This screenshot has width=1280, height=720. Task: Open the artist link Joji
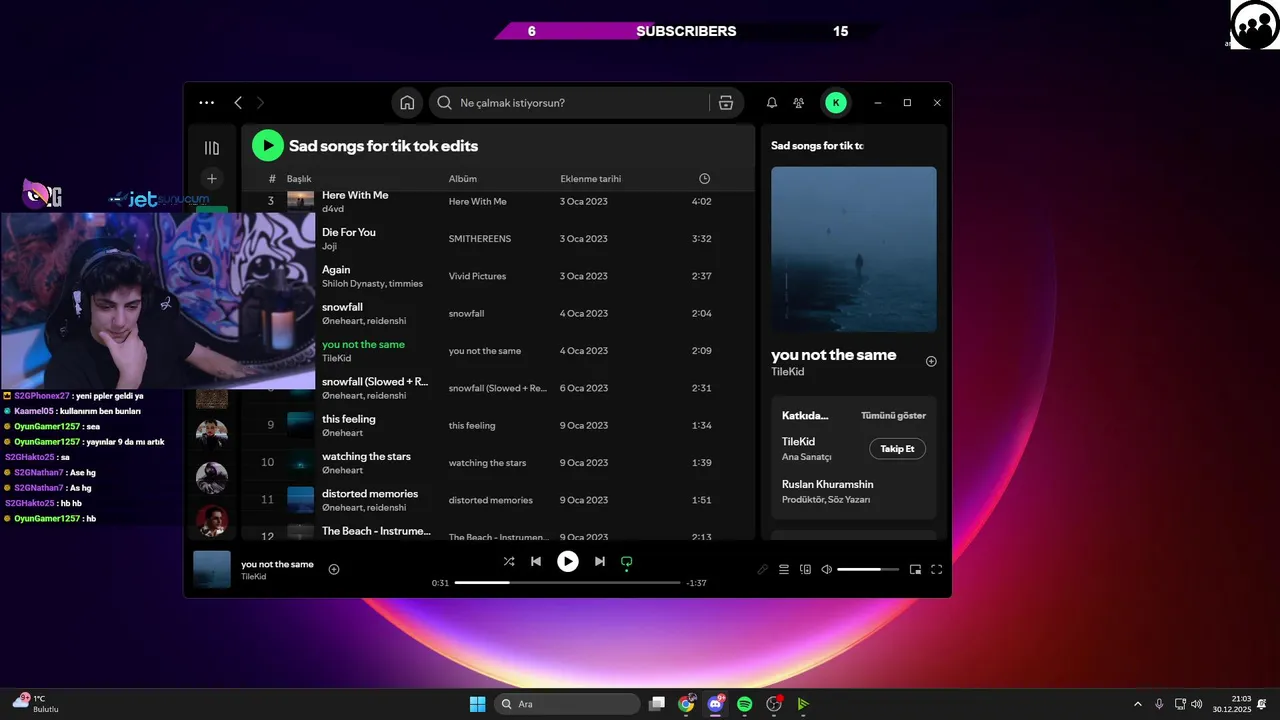point(329,246)
